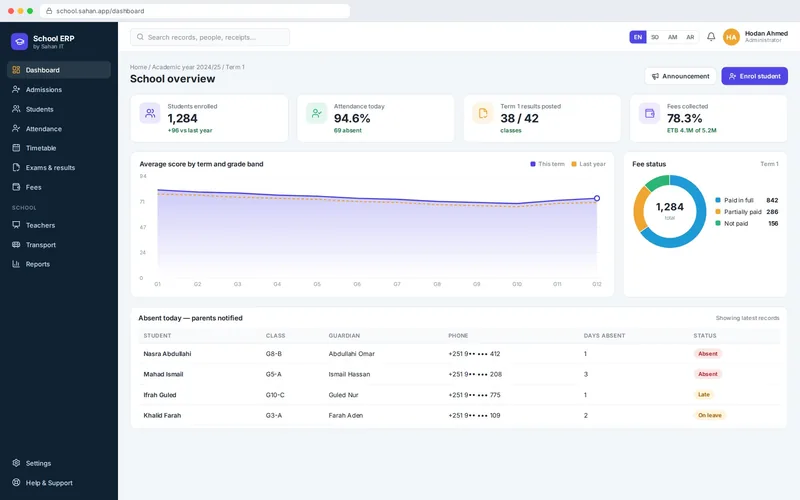Click guardian Abdullahi Omar

pyautogui.click(x=352, y=354)
